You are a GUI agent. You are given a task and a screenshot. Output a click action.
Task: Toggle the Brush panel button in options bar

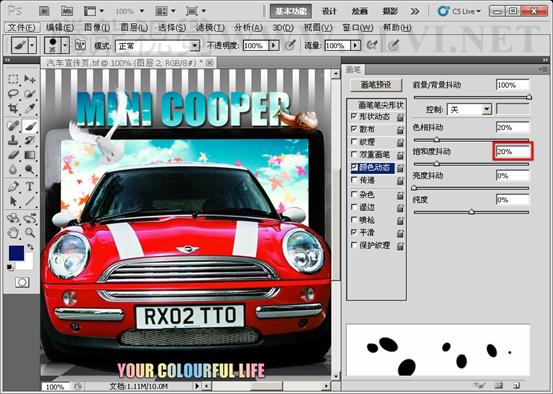(x=80, y=45)
